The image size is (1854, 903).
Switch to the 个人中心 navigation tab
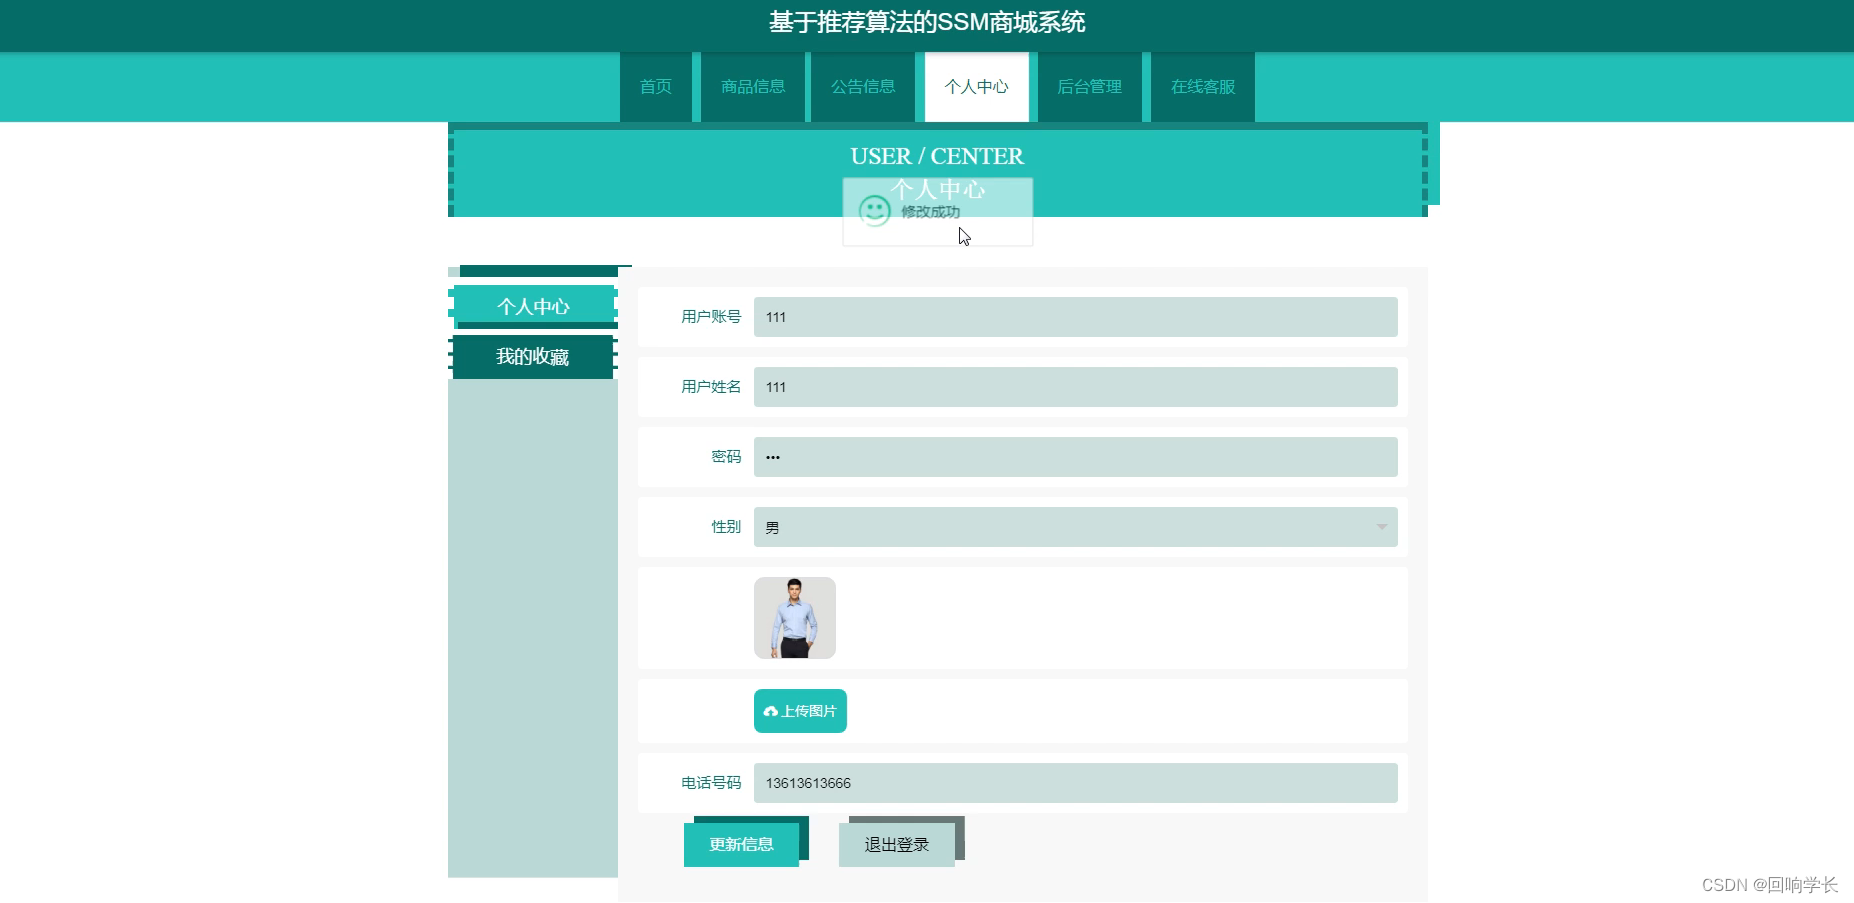click(x=976, y=87)
